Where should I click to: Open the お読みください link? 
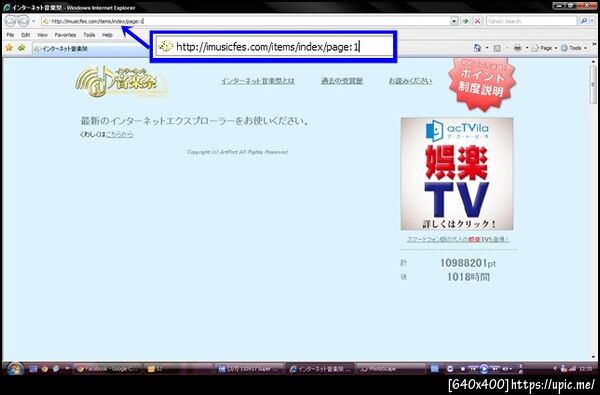pyautogui.click(x=410, y=81)
